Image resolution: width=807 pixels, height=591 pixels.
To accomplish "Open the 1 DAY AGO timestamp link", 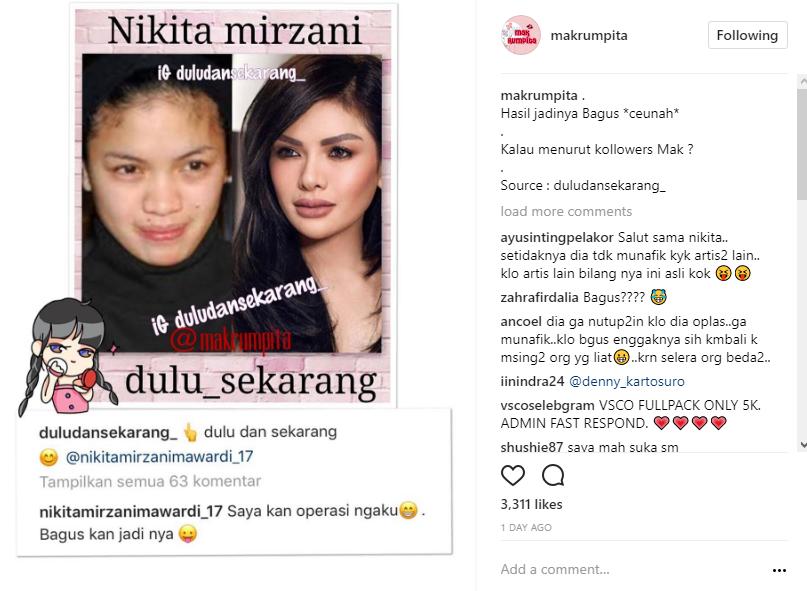I will coord(526,527).
